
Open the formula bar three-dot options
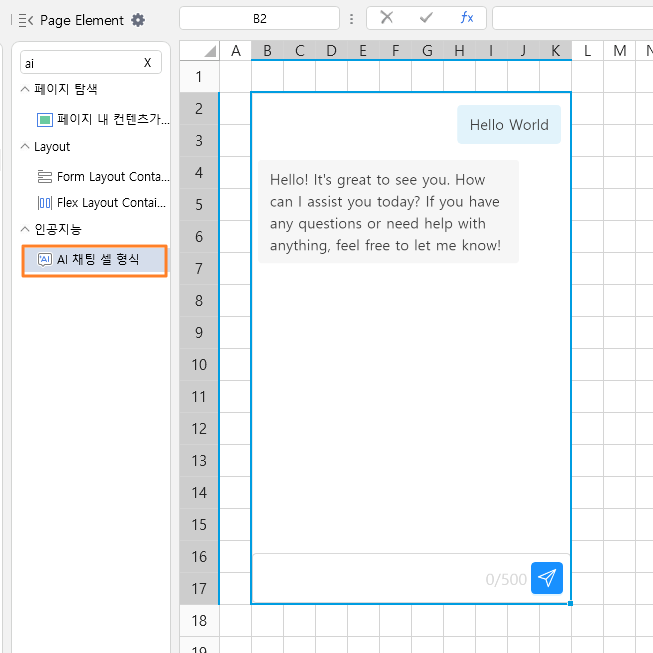point(352,19)
